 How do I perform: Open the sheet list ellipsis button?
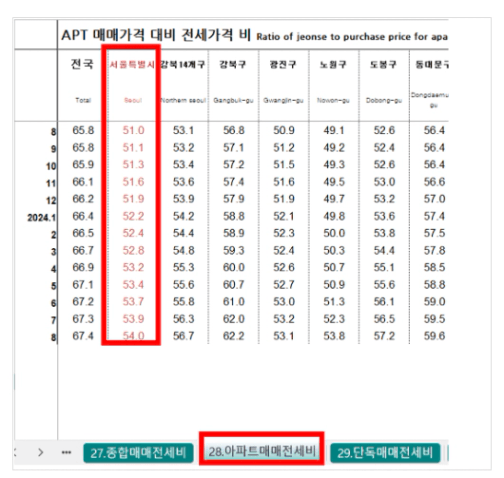(66, 452)
